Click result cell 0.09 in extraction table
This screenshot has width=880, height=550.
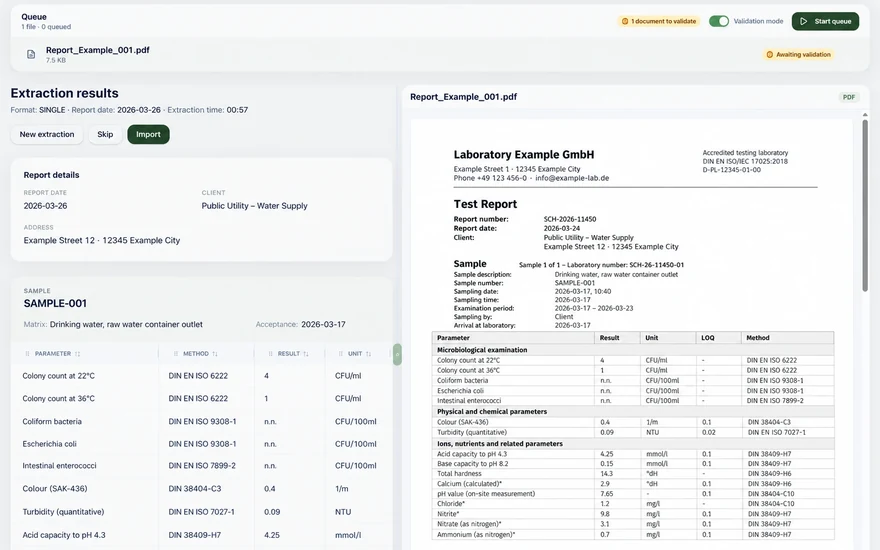point(272,512)
